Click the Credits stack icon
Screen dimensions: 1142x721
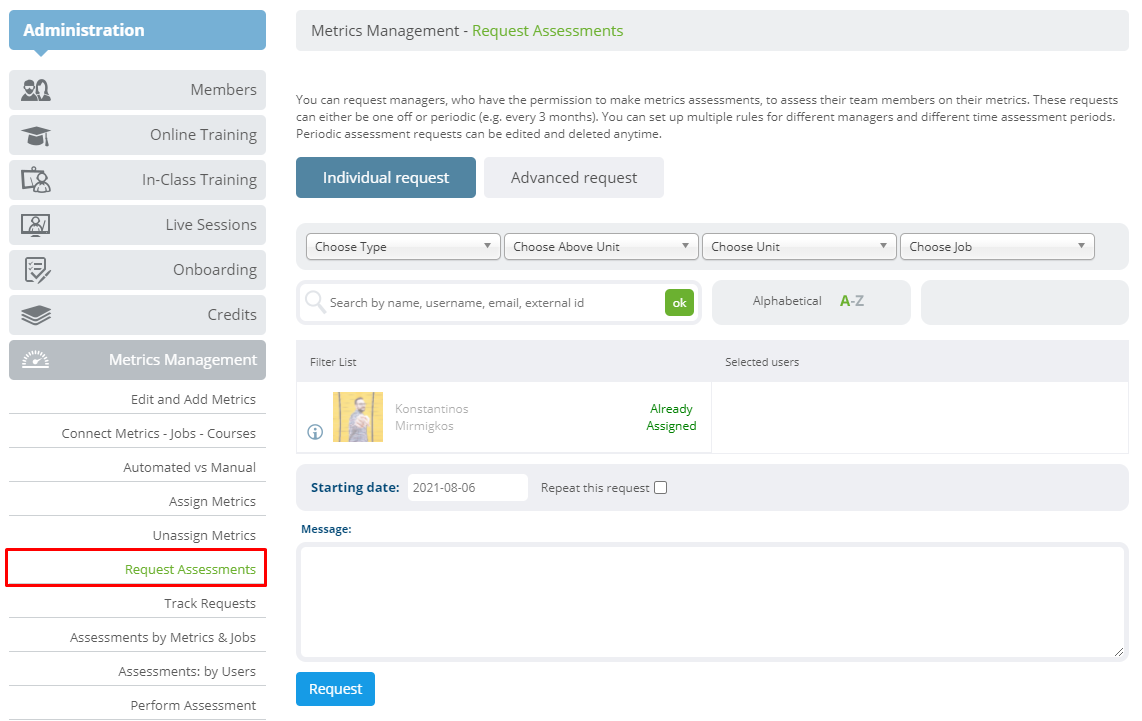coord(36,315)
